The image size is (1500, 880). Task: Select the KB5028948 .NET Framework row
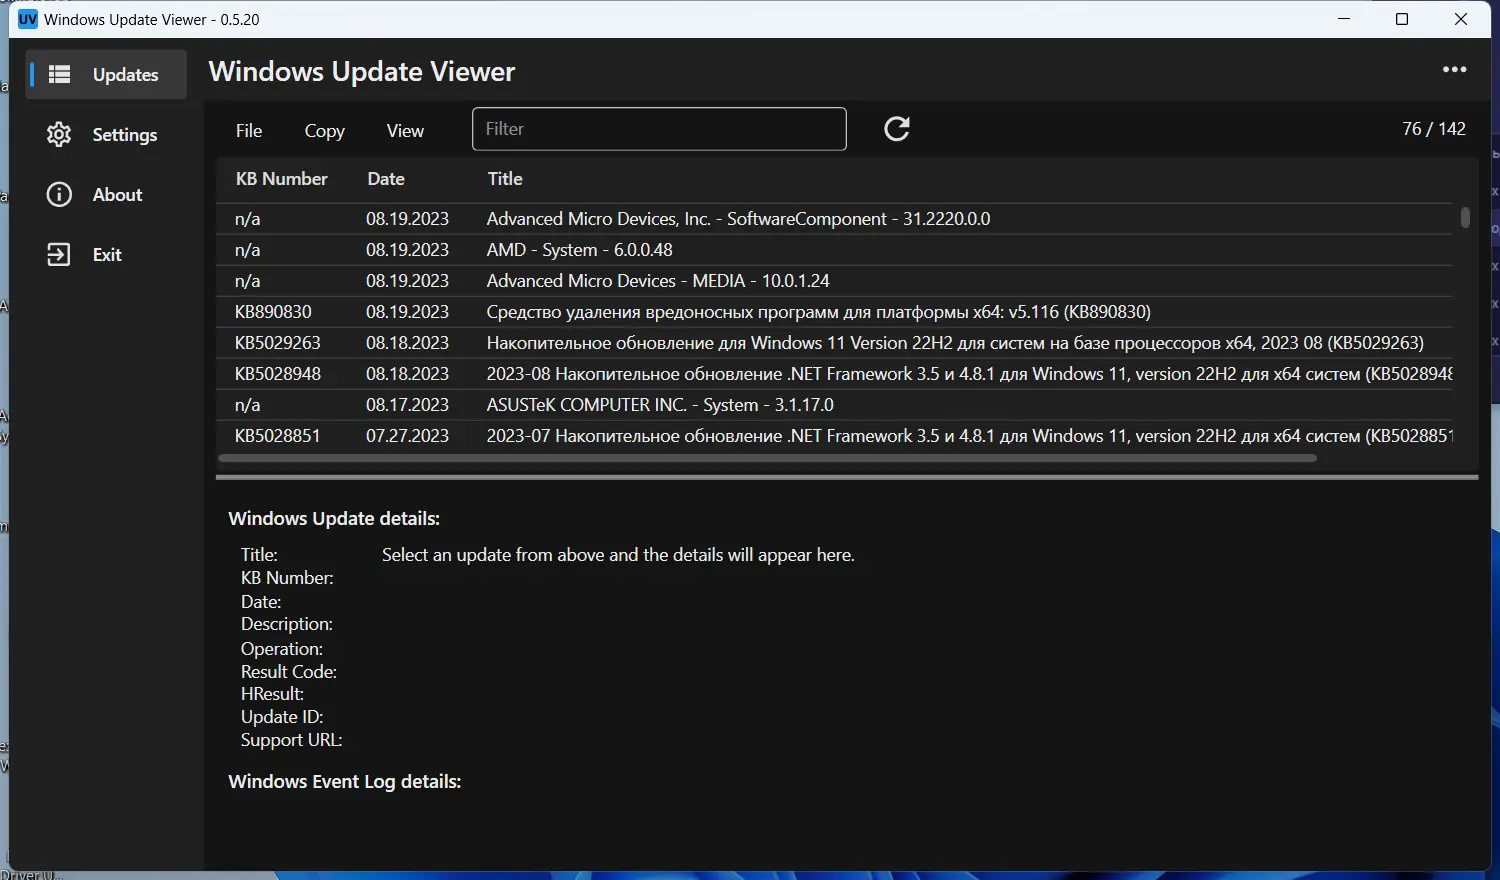tap(834, 374)
